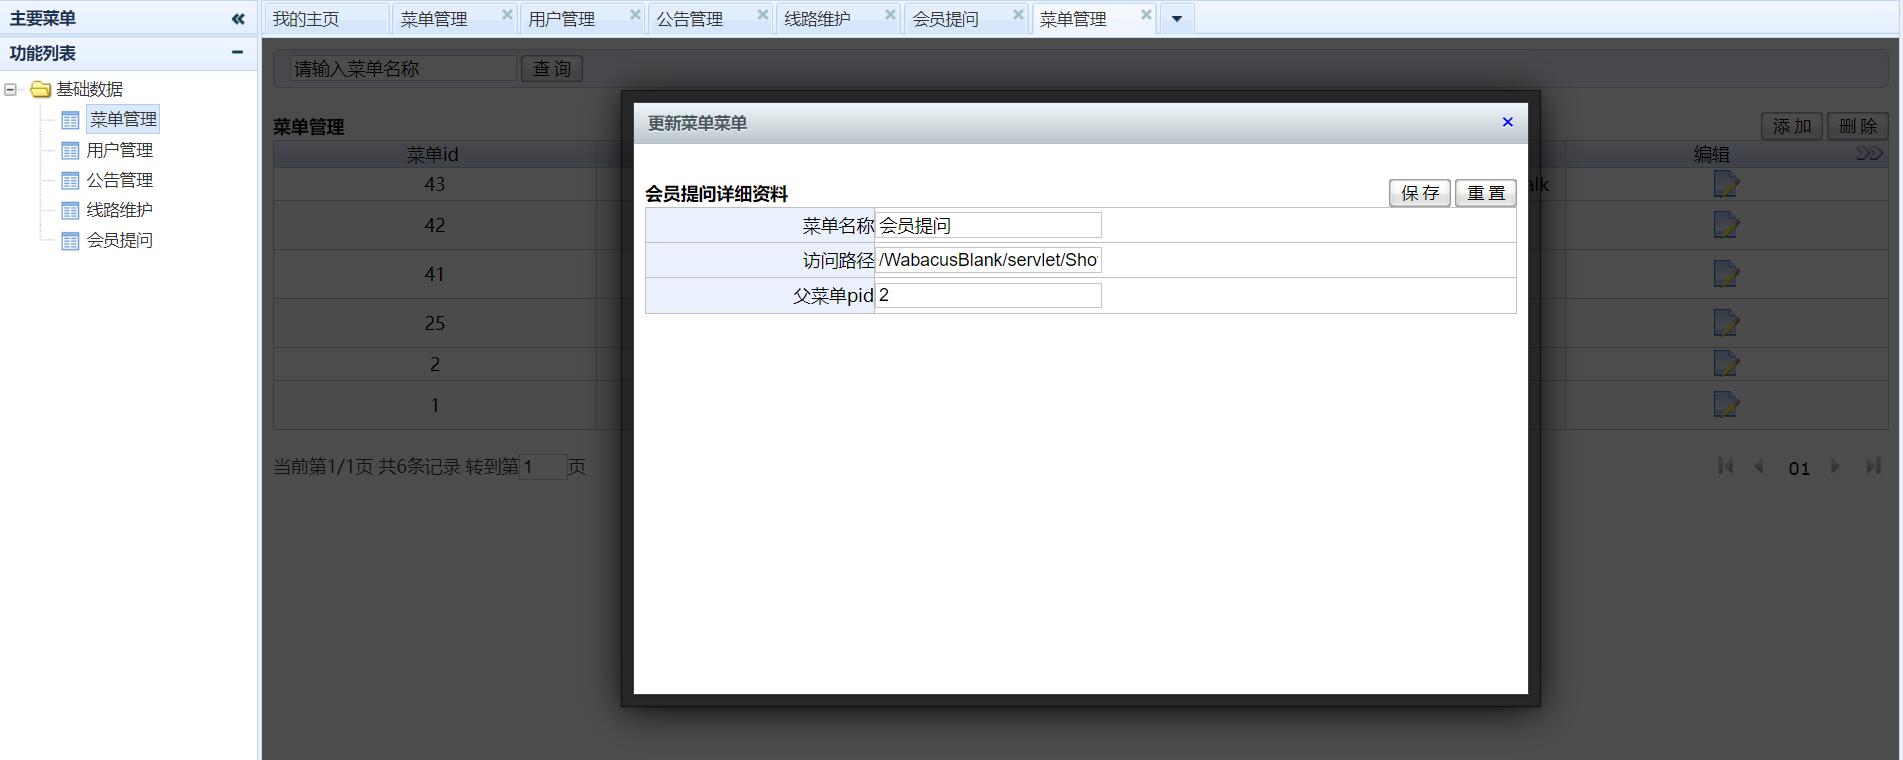
Task: Open 公告管理 in the sidebar tree
Action: (x=119, y=180)
